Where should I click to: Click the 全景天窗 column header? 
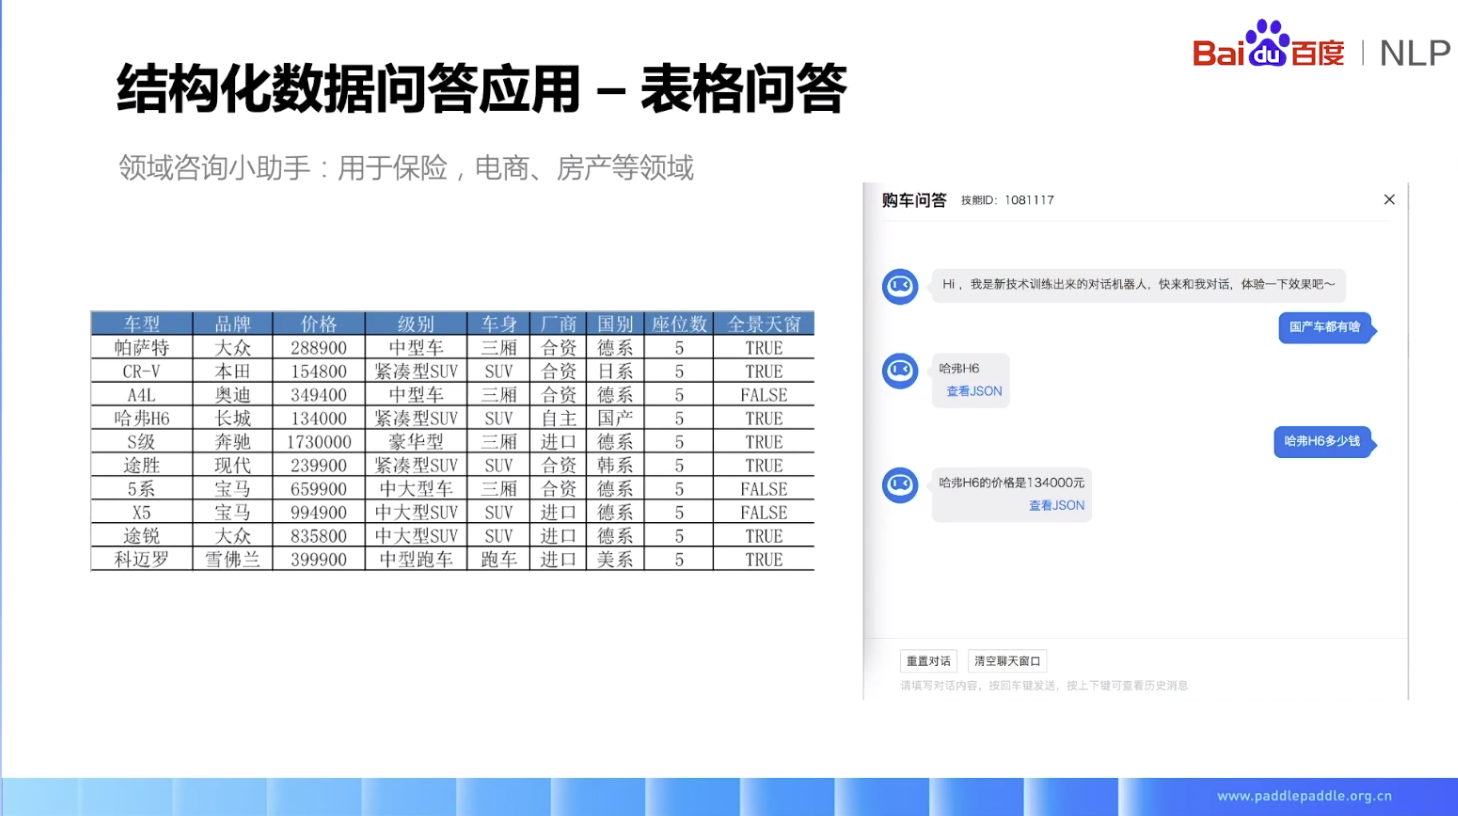(x=764, y=323)
